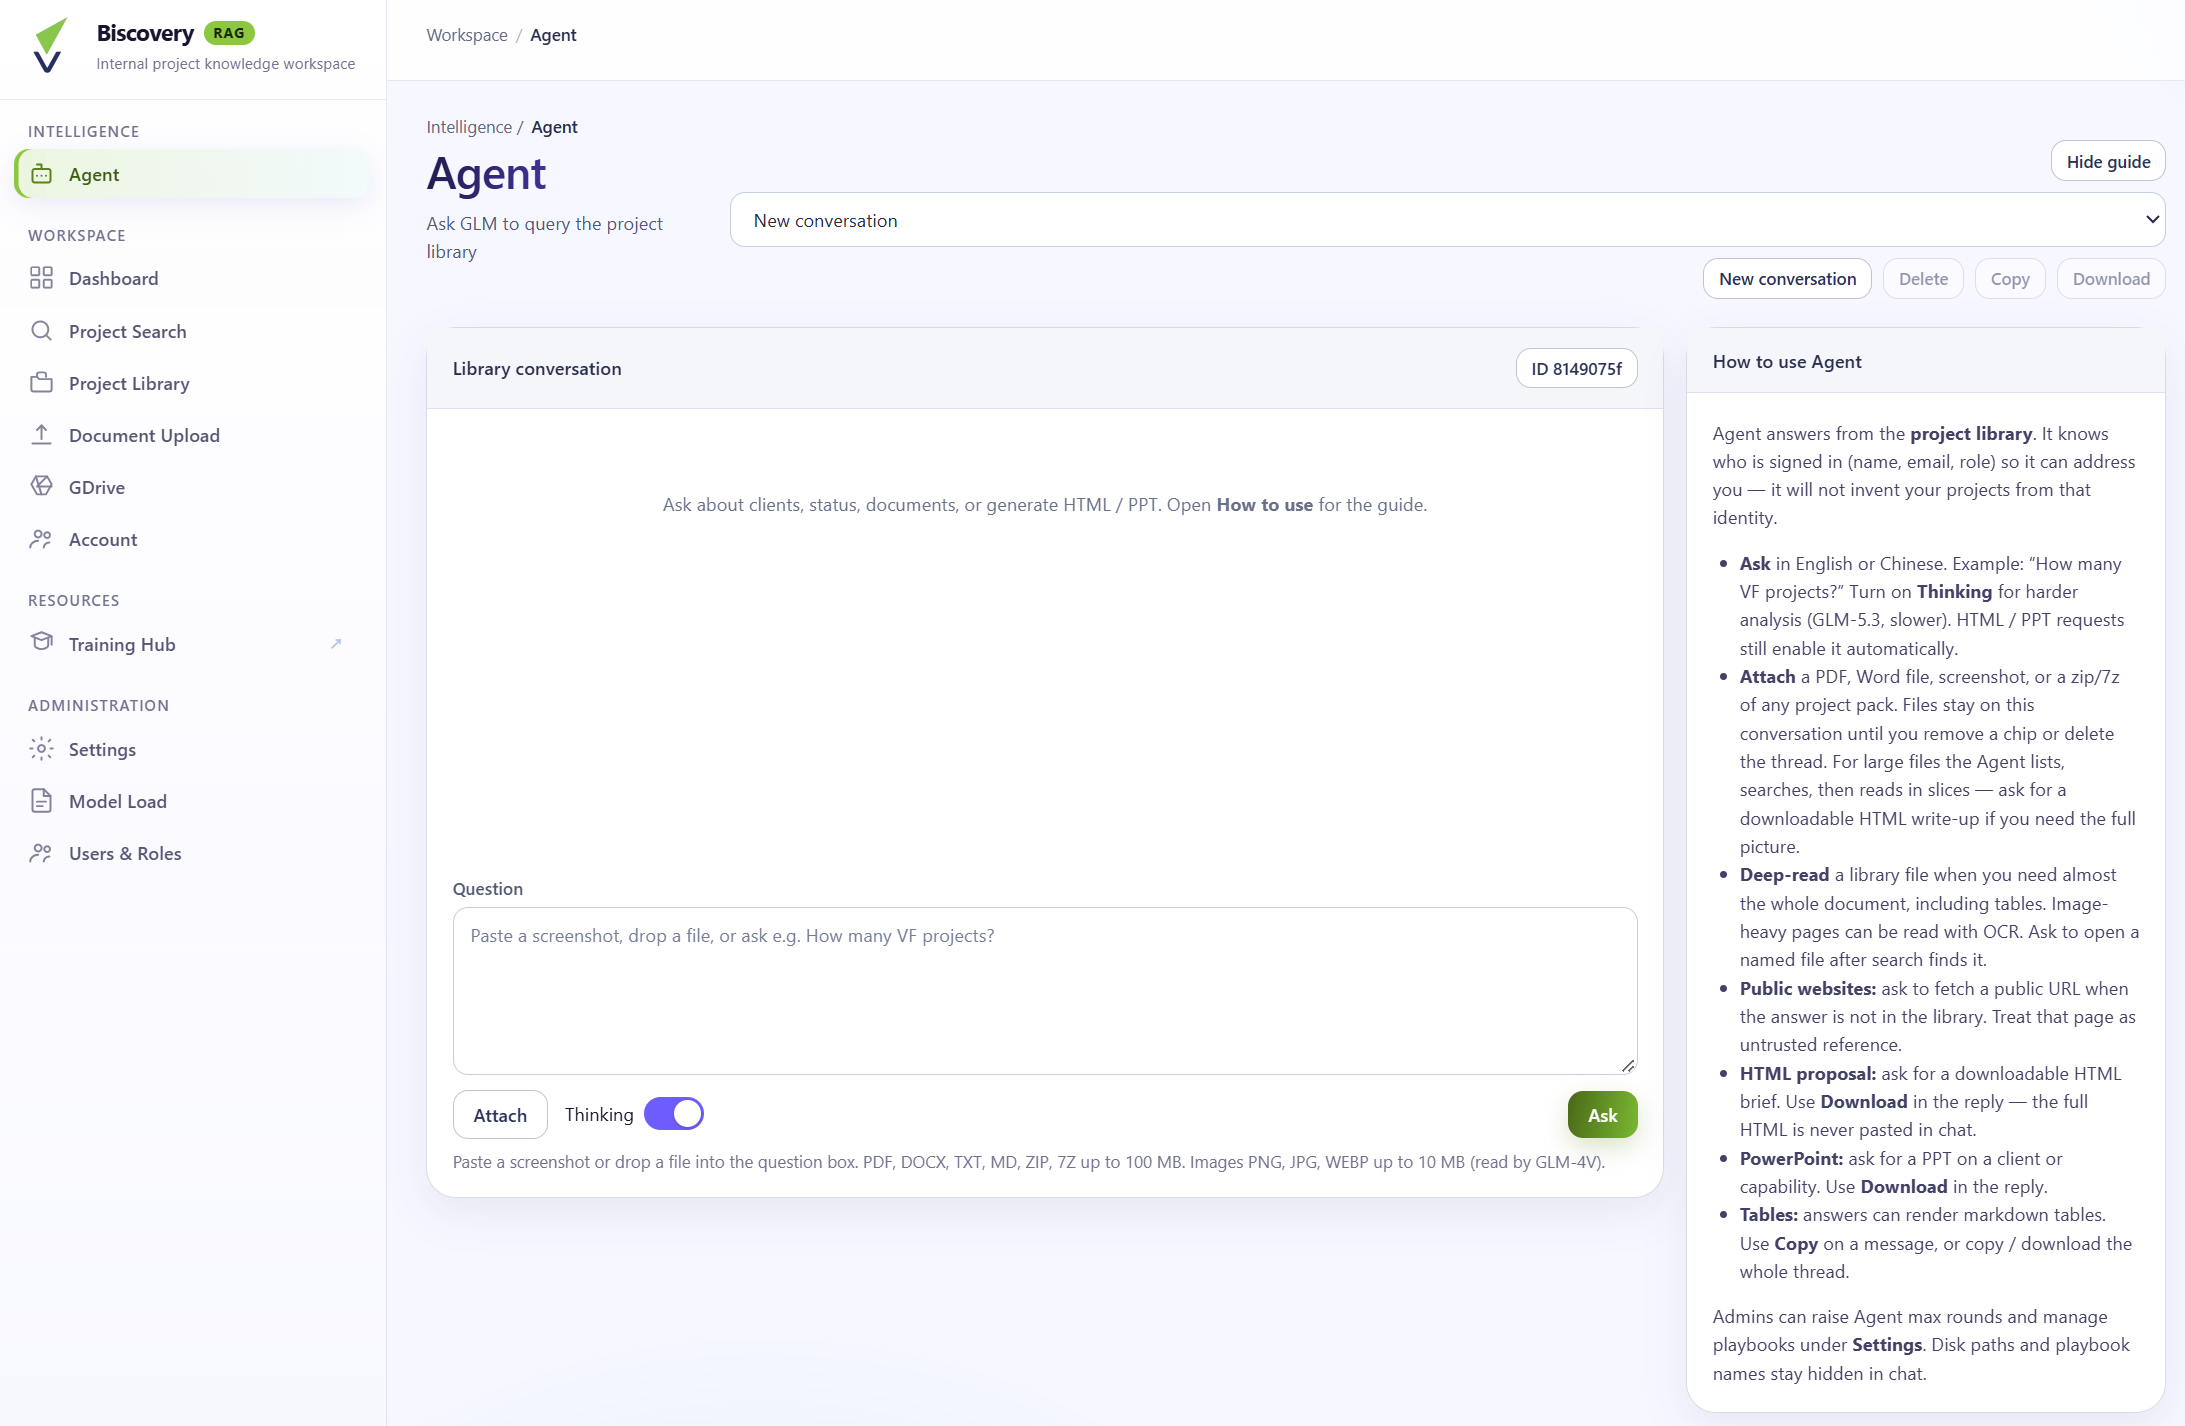Click the Download conversation button
The width and height of the screenshot is (2185, 1426).
[x=2110, y=279]
